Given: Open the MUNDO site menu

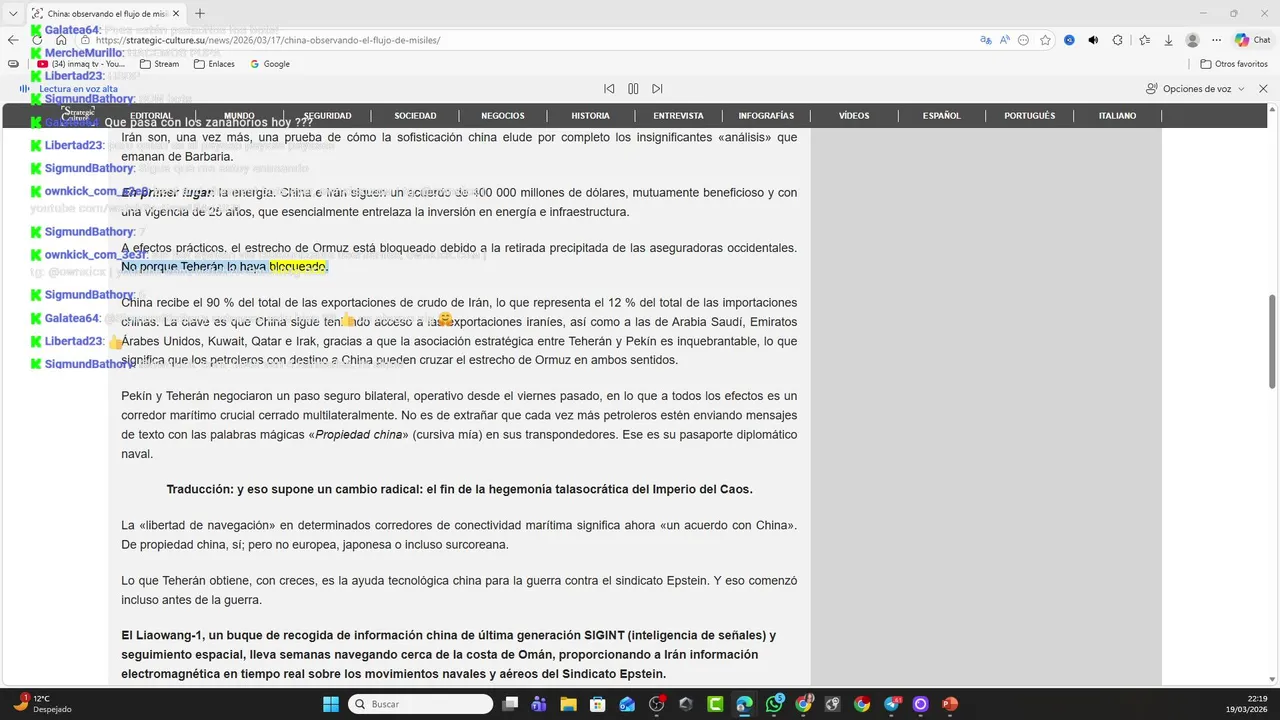Looking at the screenshot, I should click(x=239, y=116).
